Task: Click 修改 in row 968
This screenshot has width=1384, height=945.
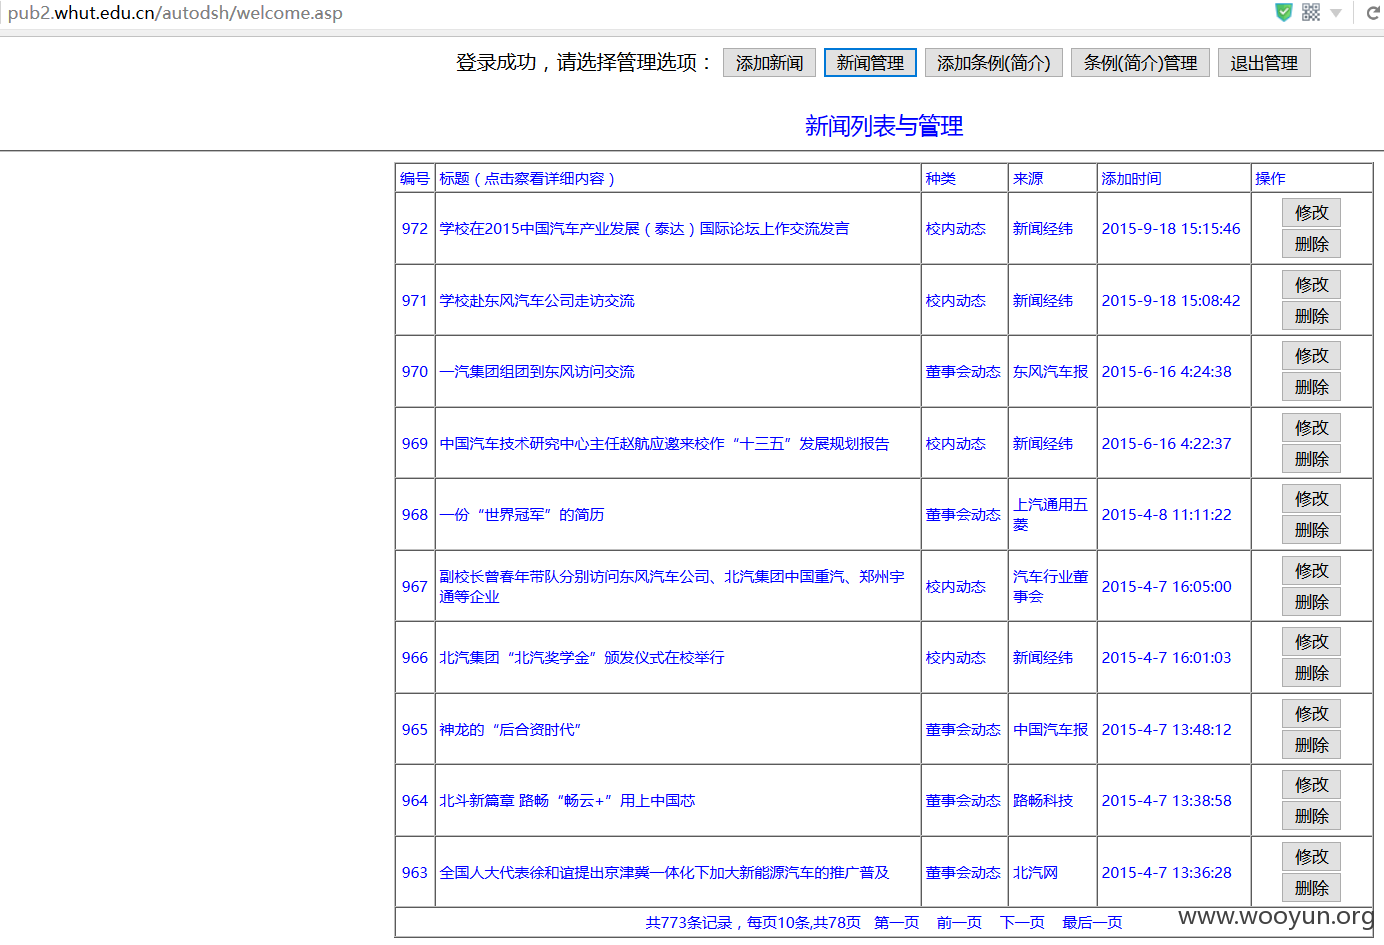Action: (1311, 499)
